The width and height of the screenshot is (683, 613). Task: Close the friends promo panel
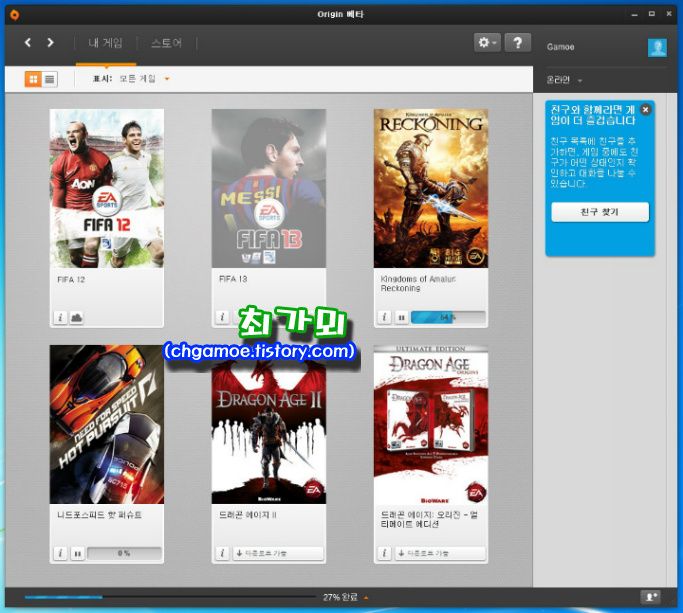(x=646, y=110)
